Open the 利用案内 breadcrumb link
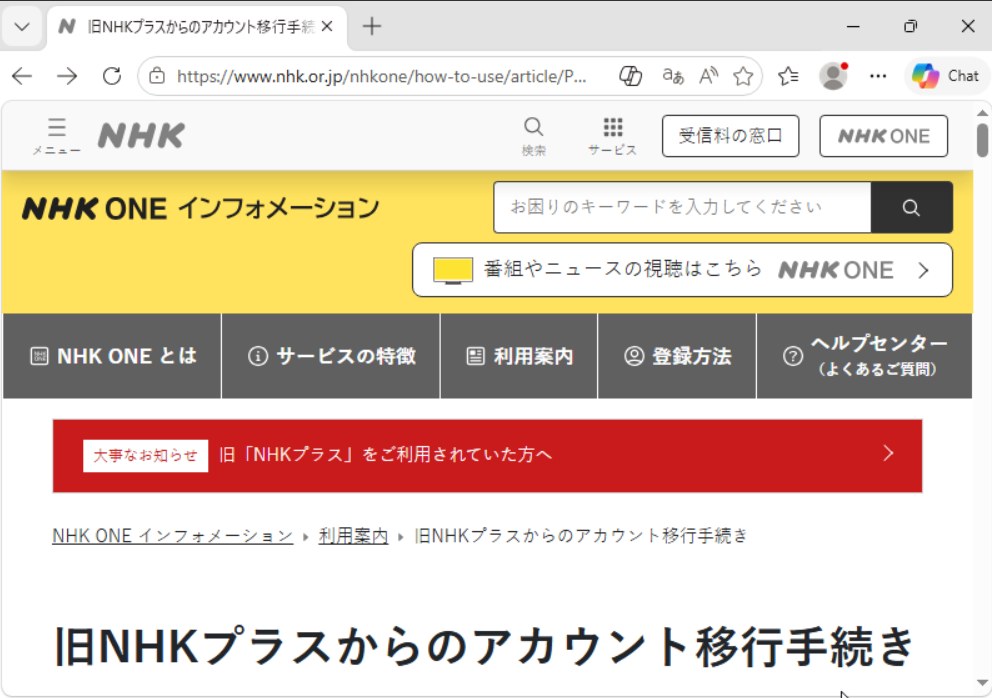 [353, 535]
